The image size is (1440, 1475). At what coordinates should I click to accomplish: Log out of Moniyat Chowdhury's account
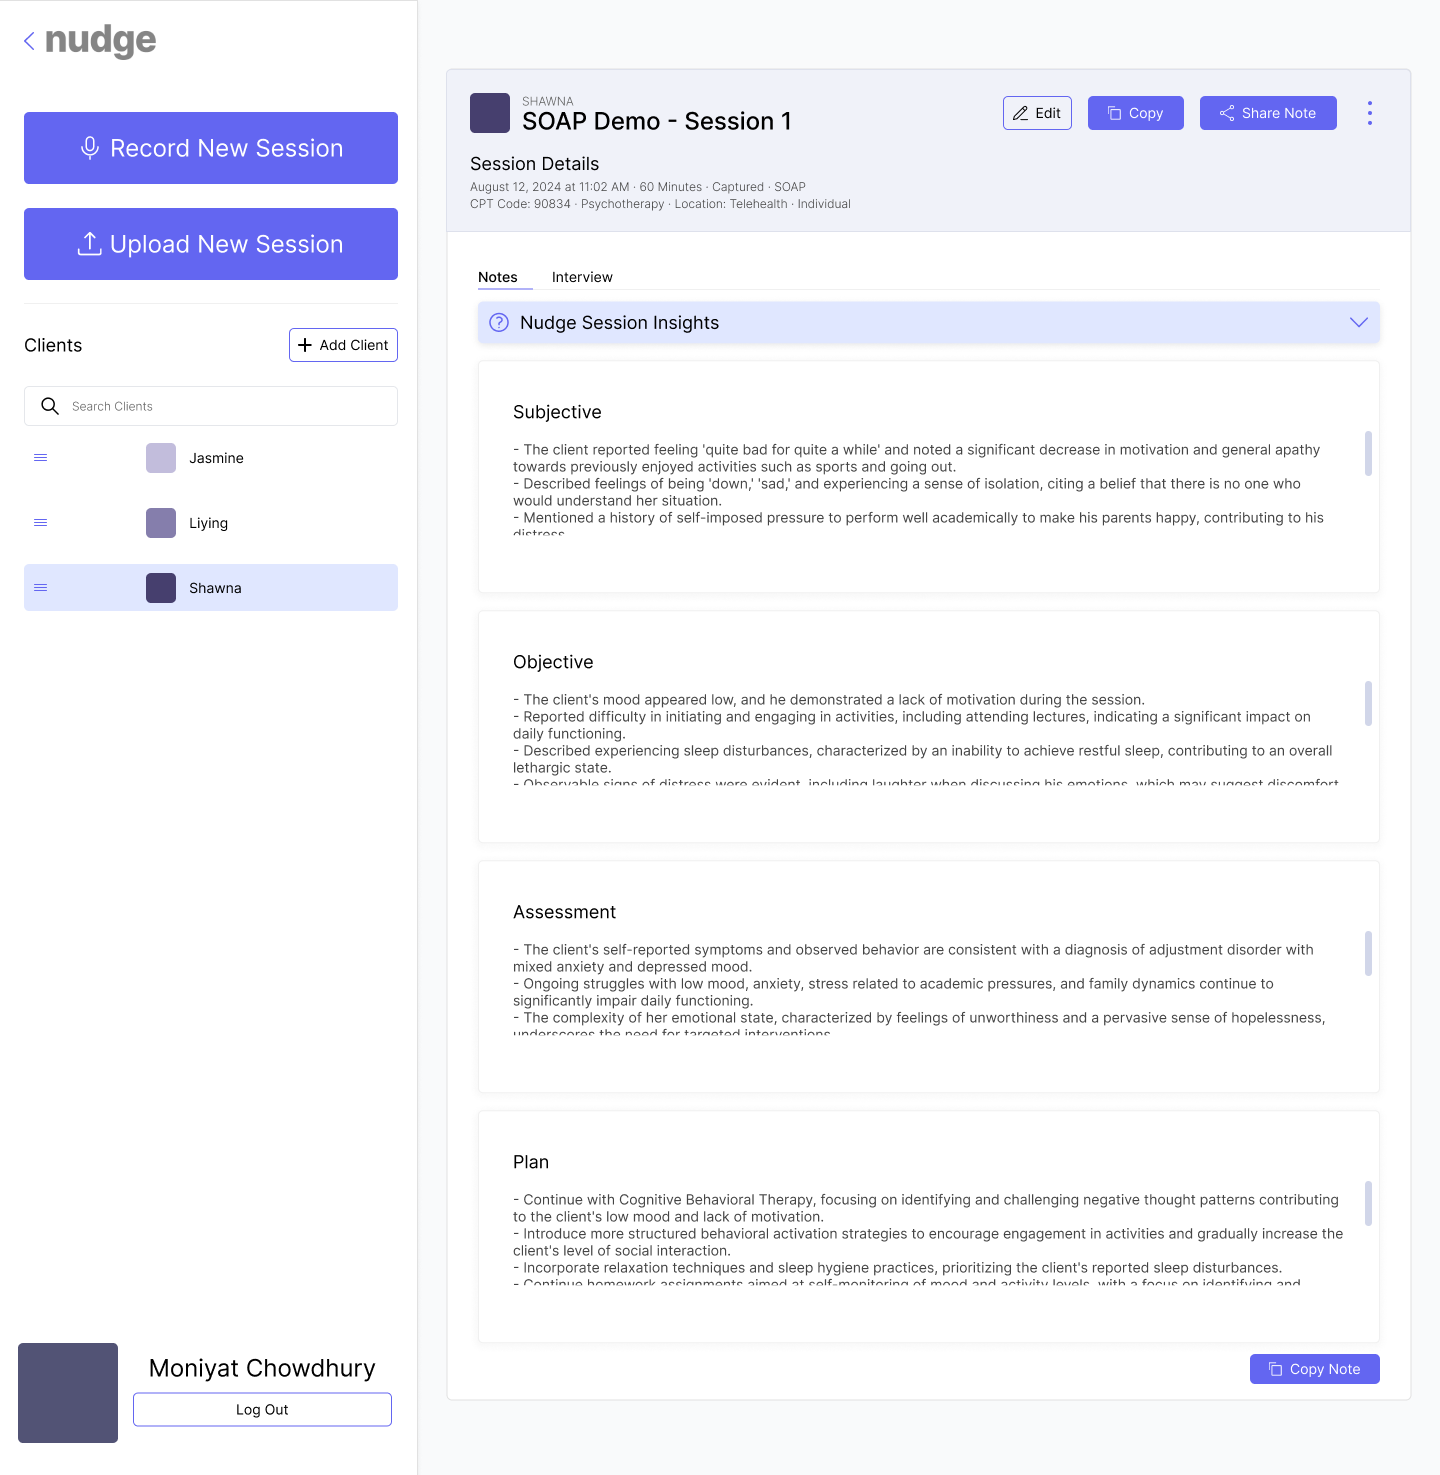point(261,1409)
